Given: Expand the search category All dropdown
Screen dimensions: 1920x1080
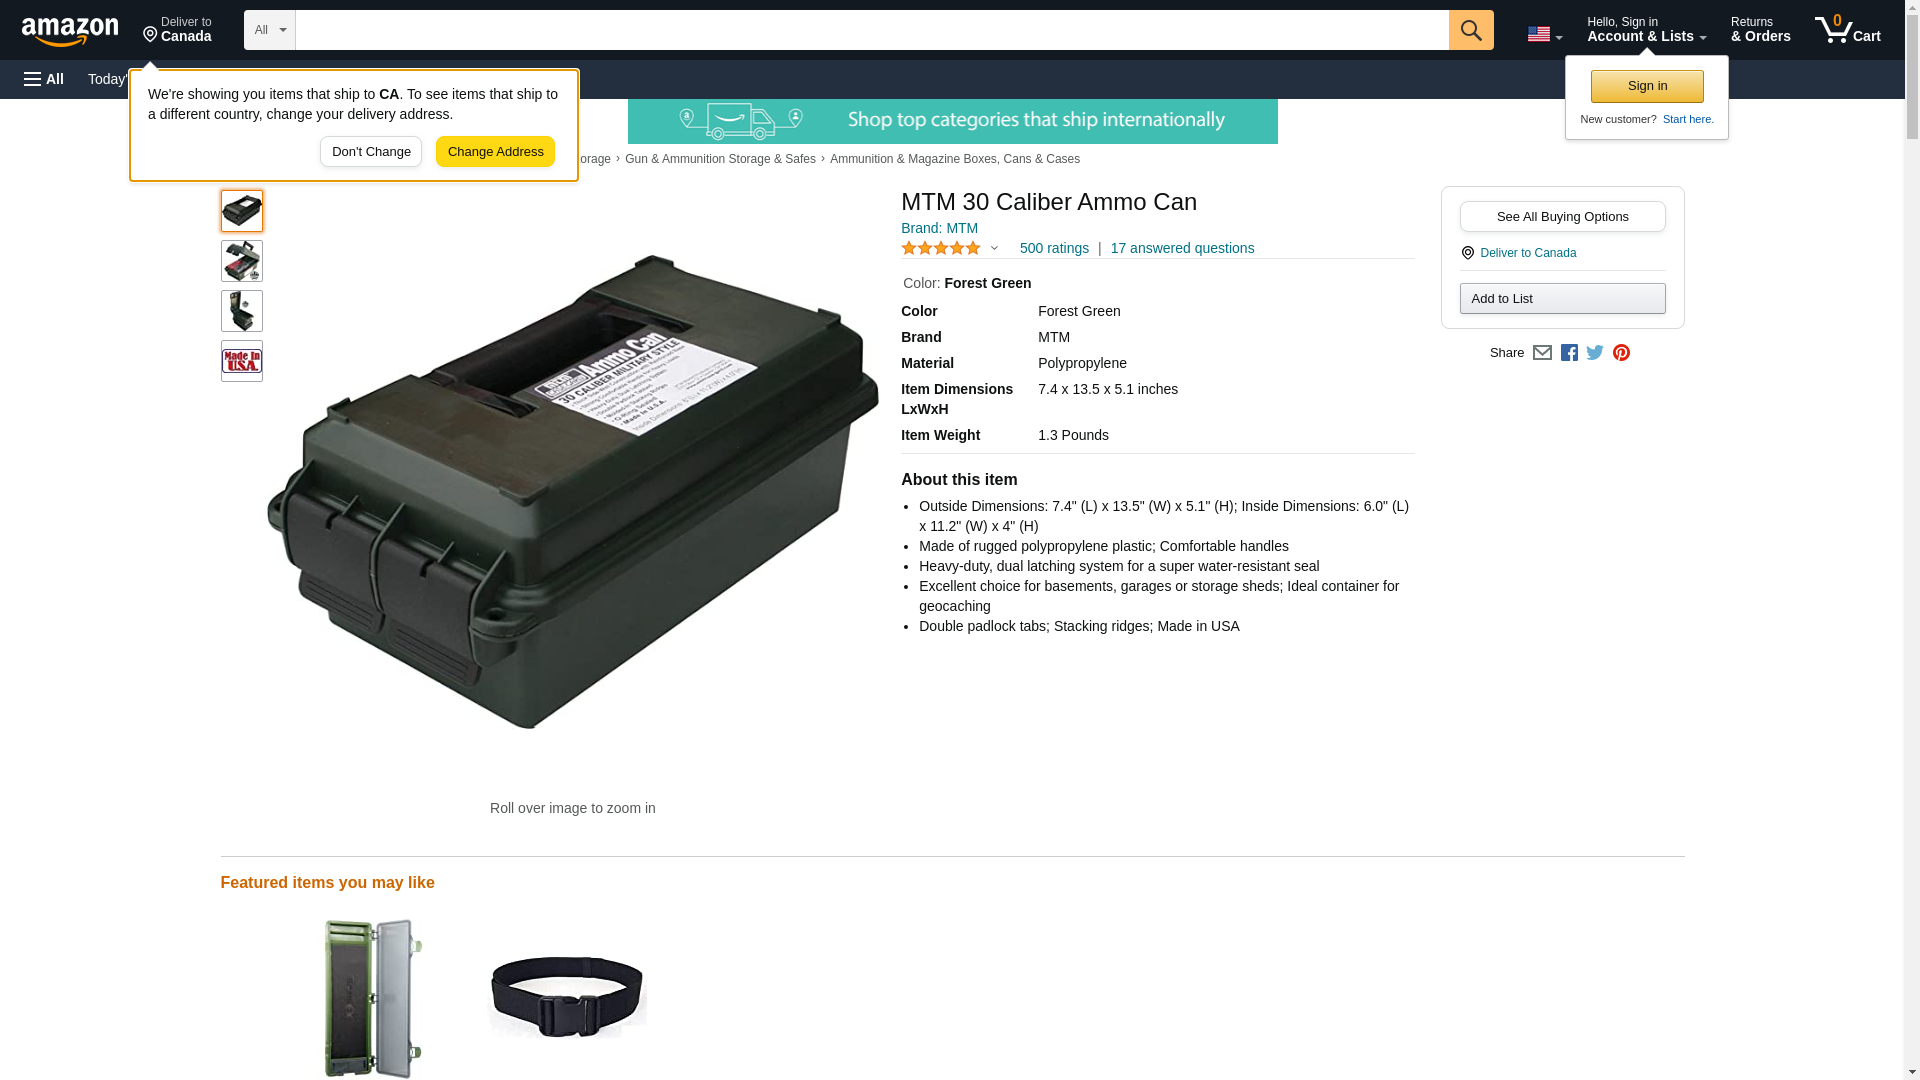Looking at the screenshot, I should [270, 30].
